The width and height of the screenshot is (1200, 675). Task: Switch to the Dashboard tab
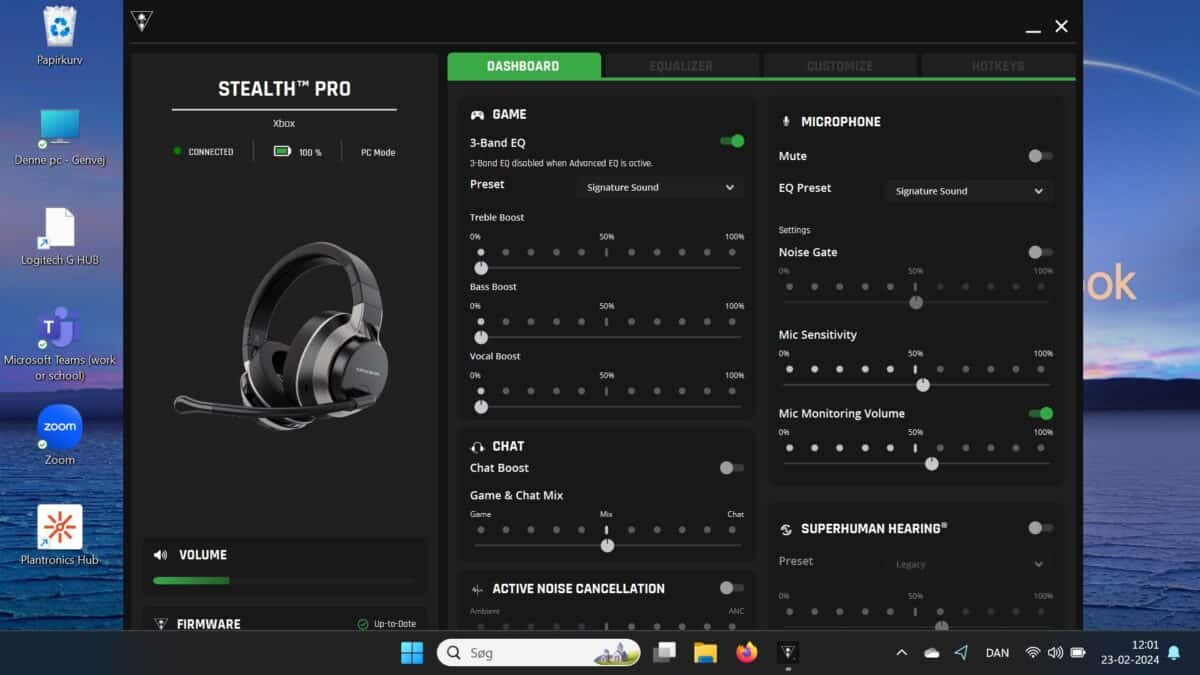(x=524, y=66)
